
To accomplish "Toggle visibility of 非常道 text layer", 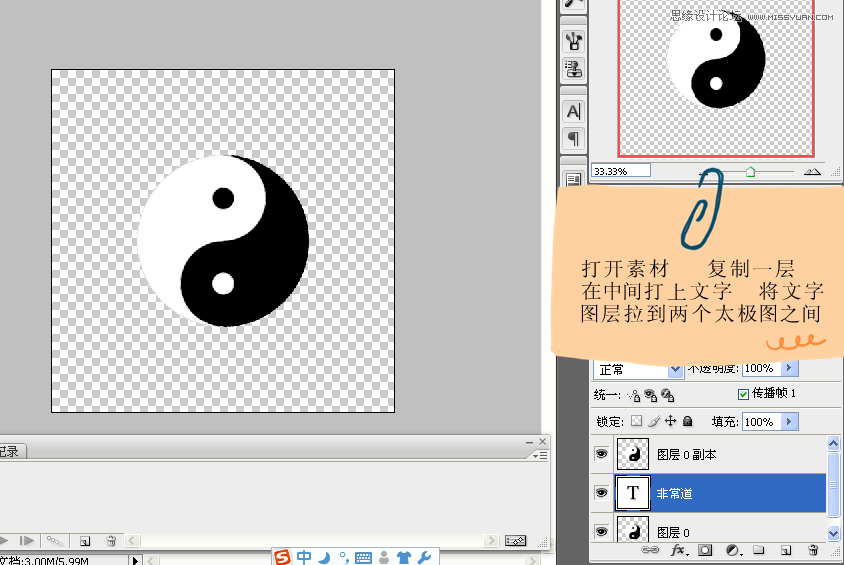I will [x=601, y=492].
